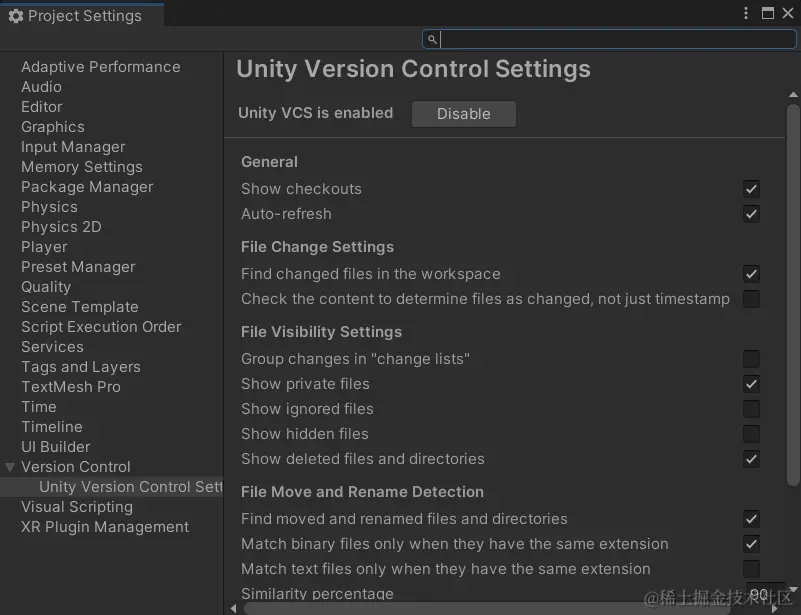The height and width of the screenshot is (615, 801).
Task: Collapse the Version Control tree arrow
Action: tap(10, 467)
